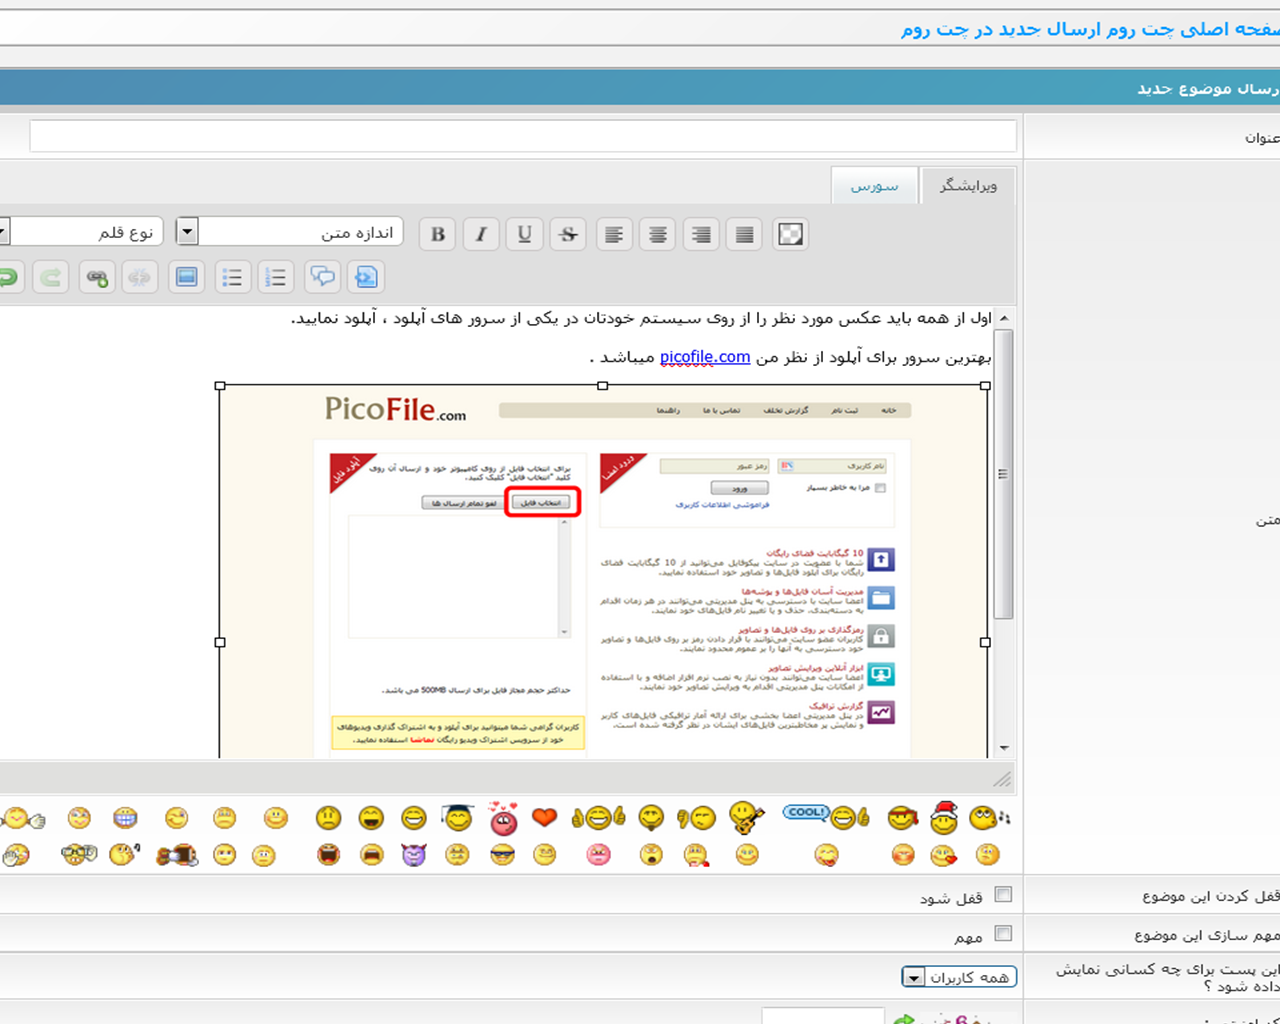1280x1024 pixels.
Task: Insert a hyperlink with link icon
Action: coord(97,277)
